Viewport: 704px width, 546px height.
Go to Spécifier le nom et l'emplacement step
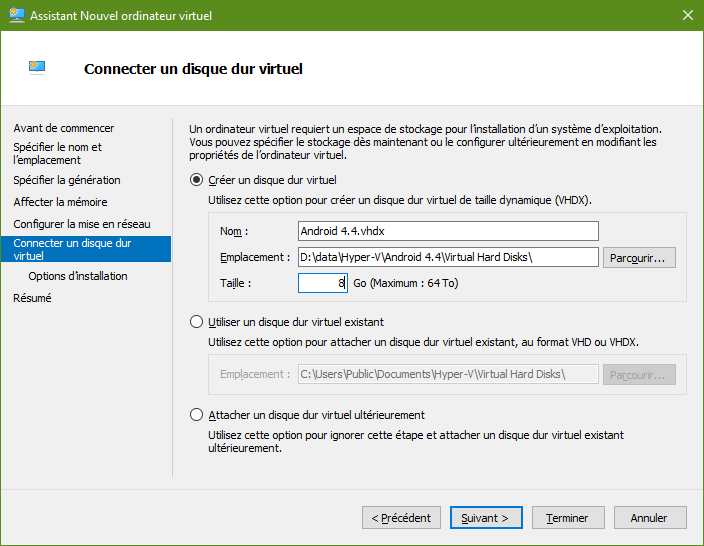pos(57,154)
